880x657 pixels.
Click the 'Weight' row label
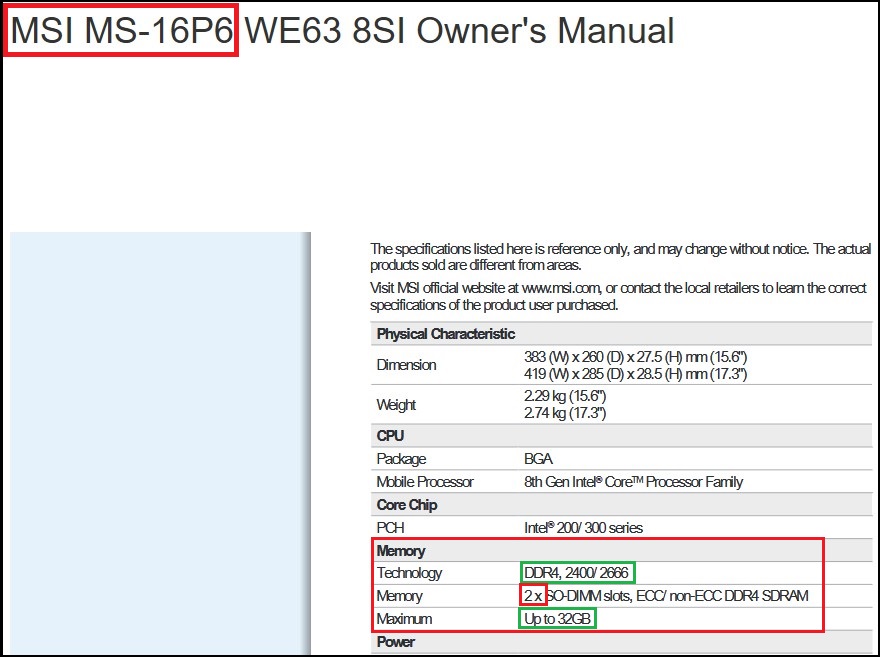(396, 405)
